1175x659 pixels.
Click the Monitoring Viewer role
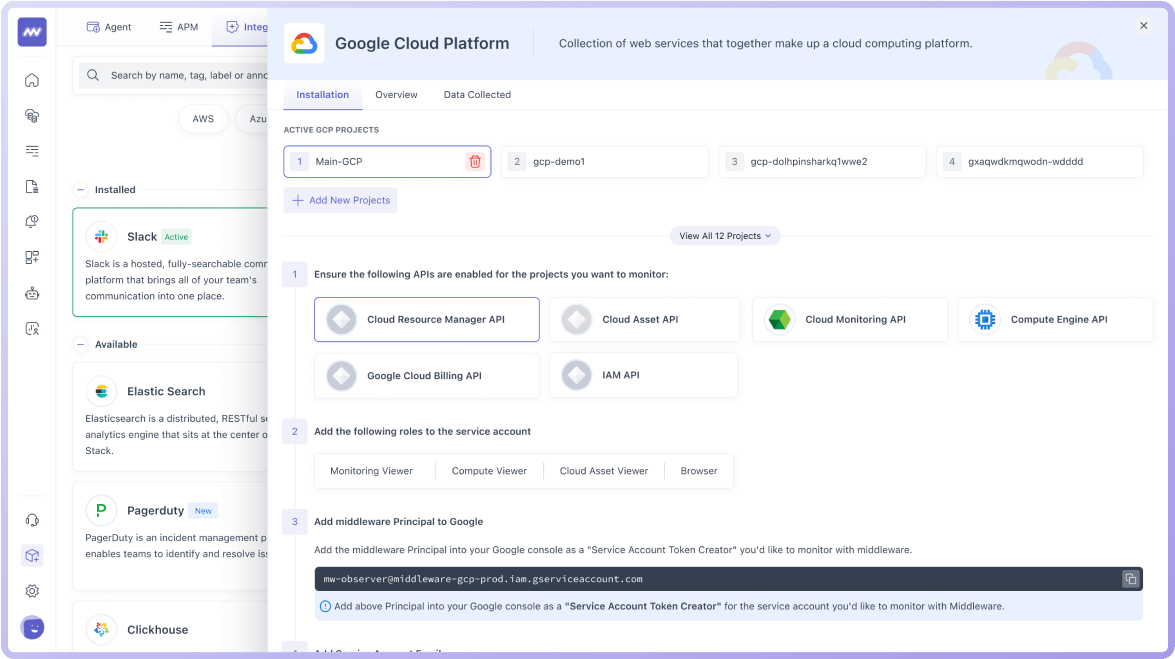tap(372, 471)
